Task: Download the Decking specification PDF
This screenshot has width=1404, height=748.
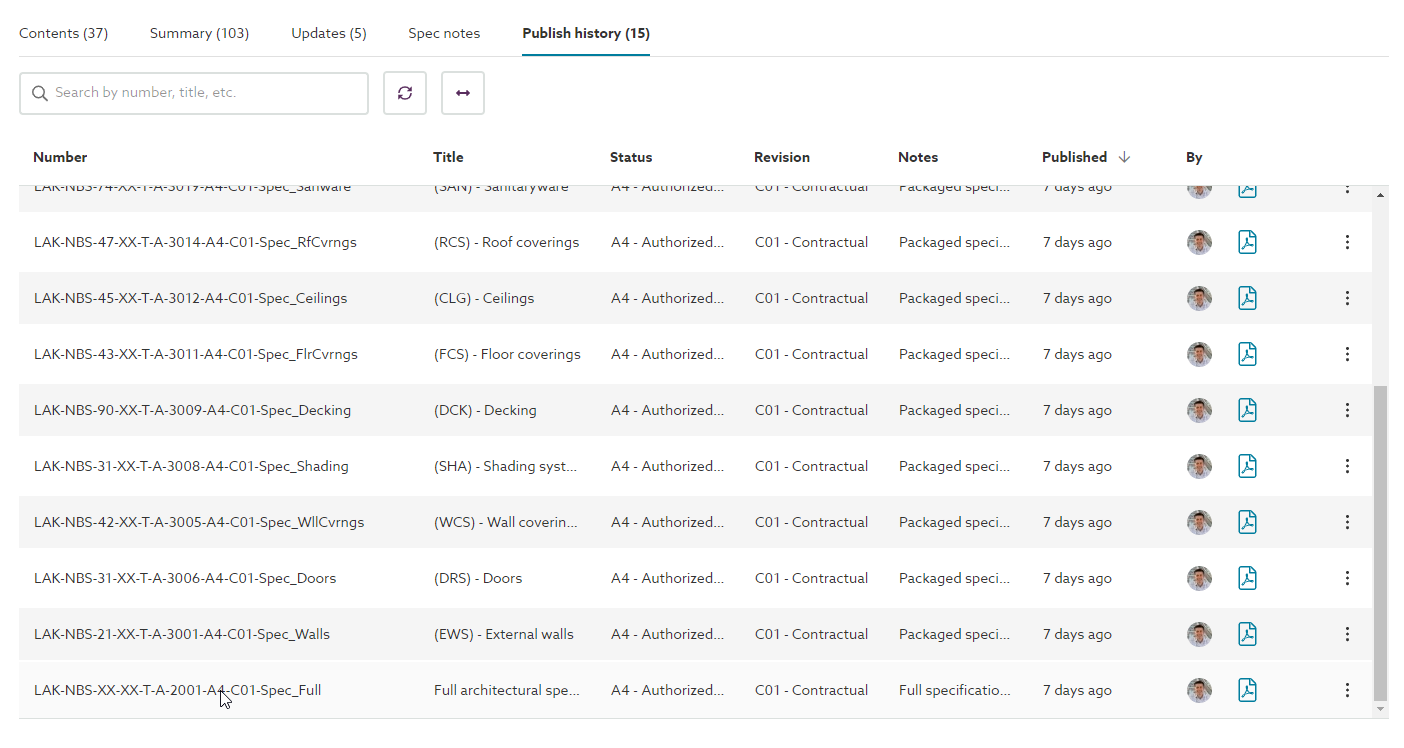Action: [x=1247, y=410]
